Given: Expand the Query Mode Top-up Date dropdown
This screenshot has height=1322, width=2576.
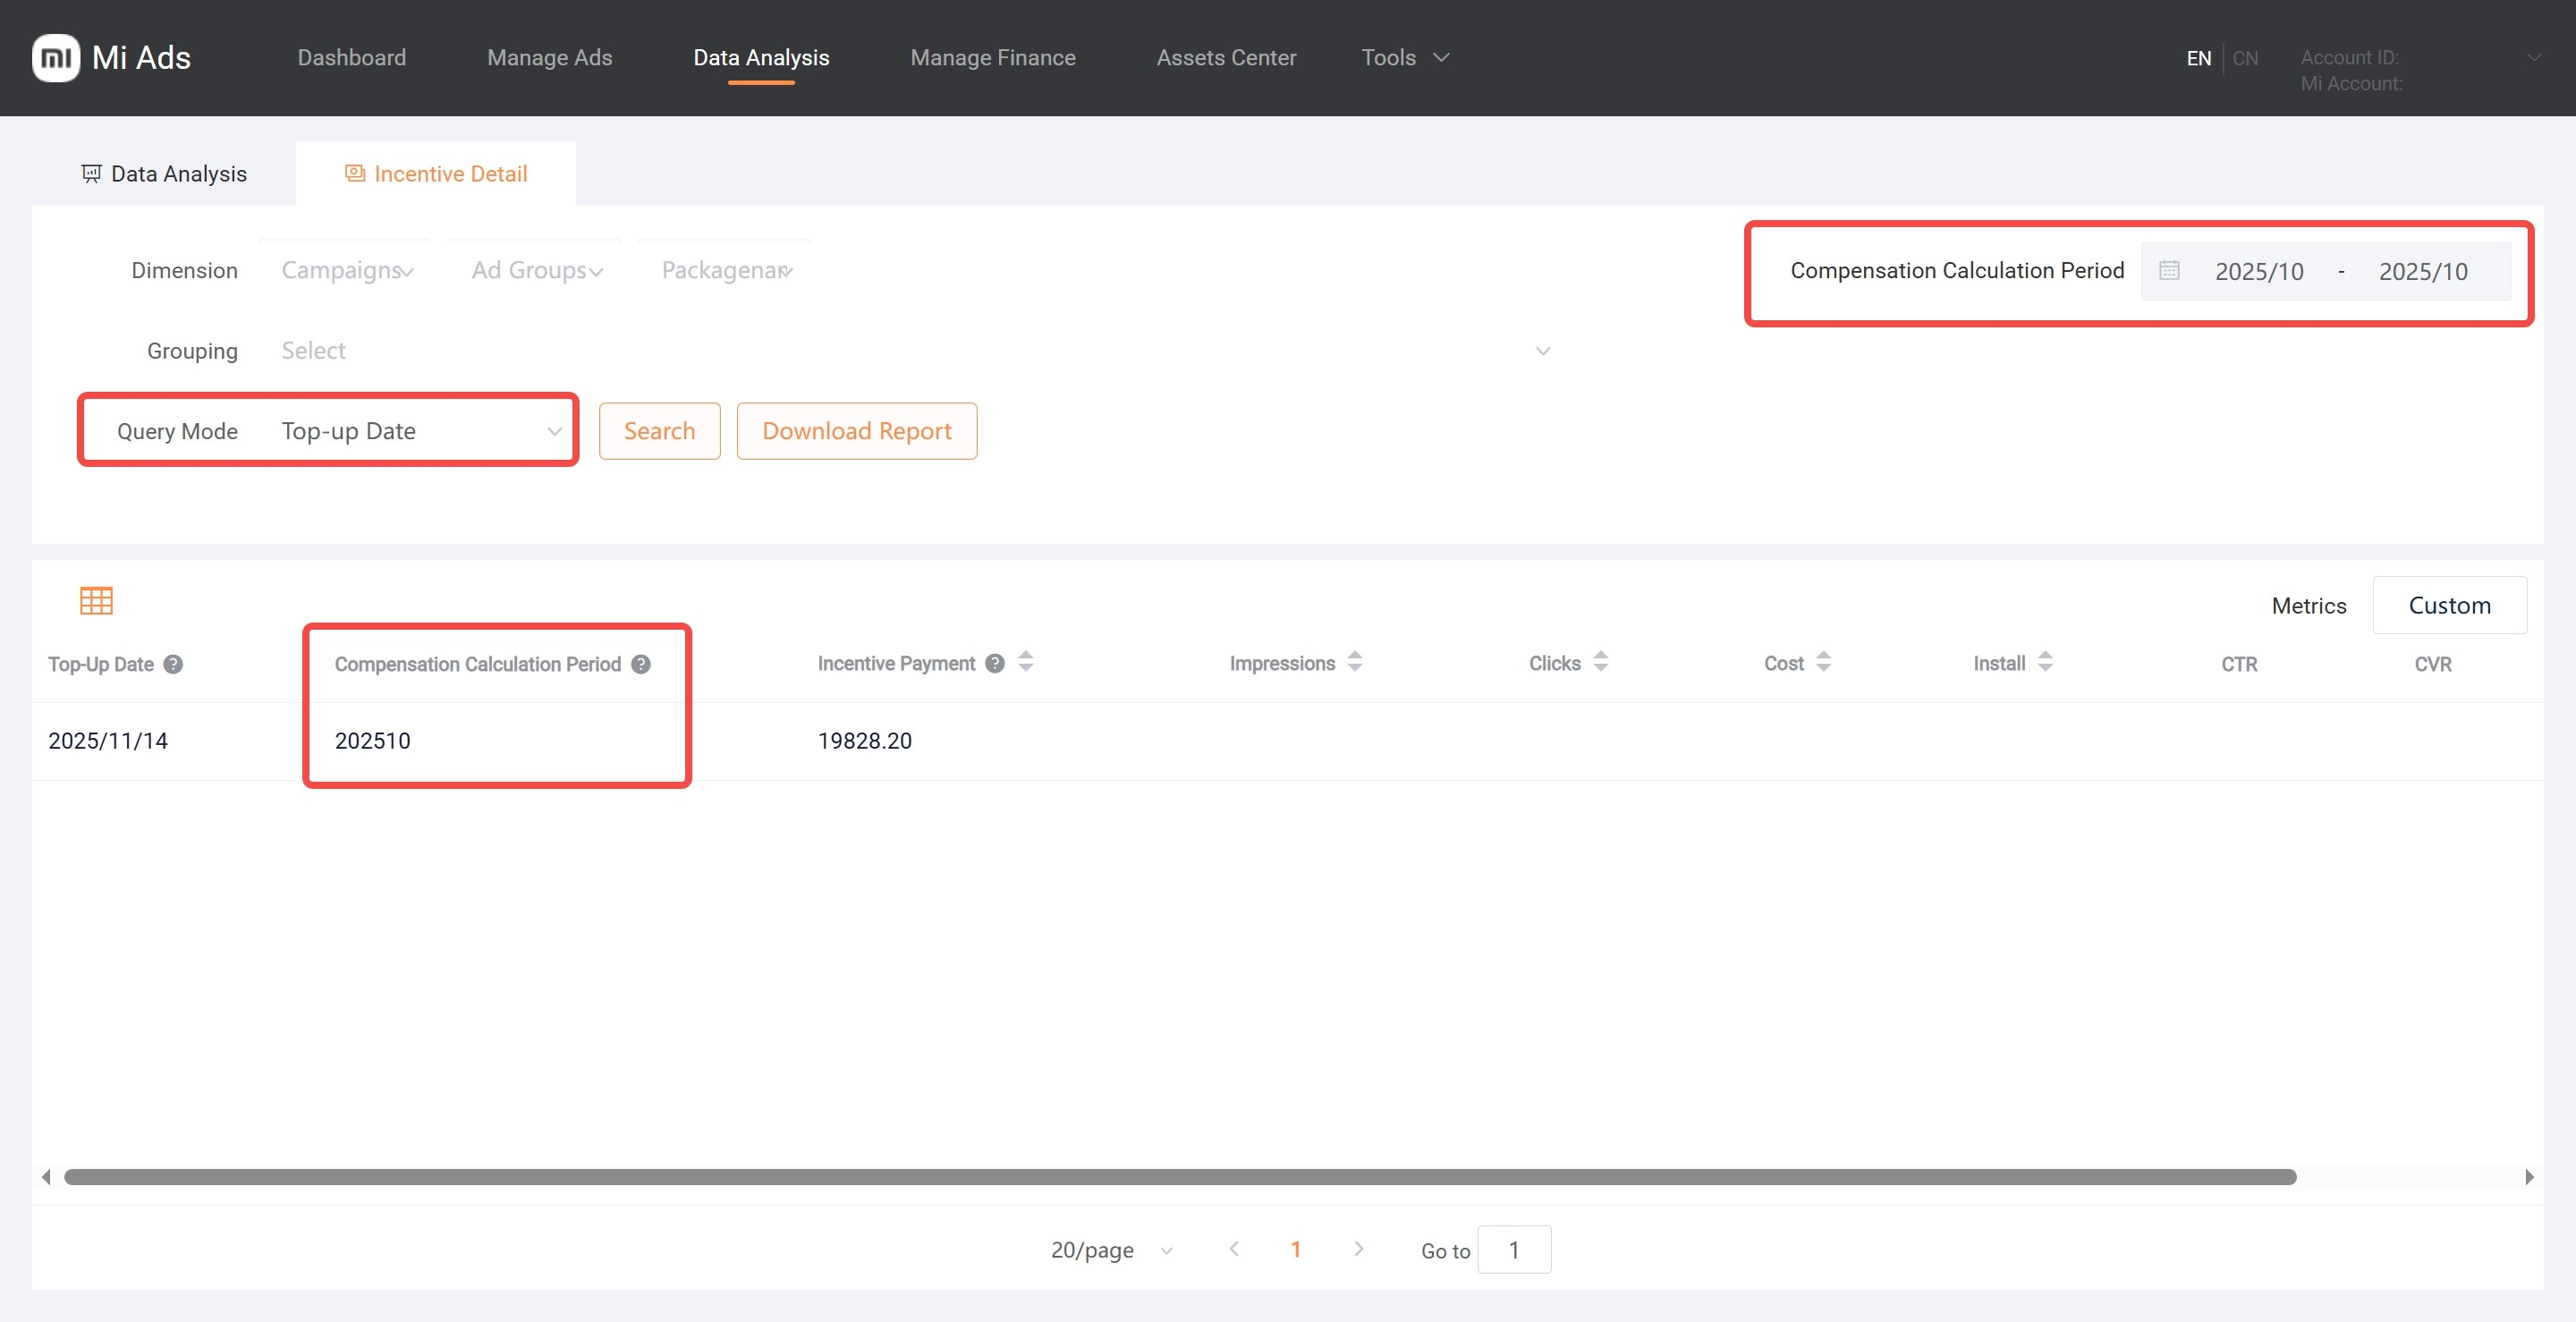Looking at the screenshot, I should (x=420, y=431).
